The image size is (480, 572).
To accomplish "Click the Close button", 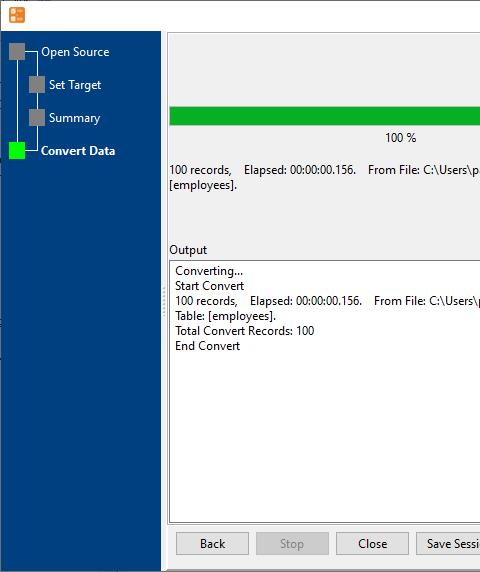I will pos(372,544).
